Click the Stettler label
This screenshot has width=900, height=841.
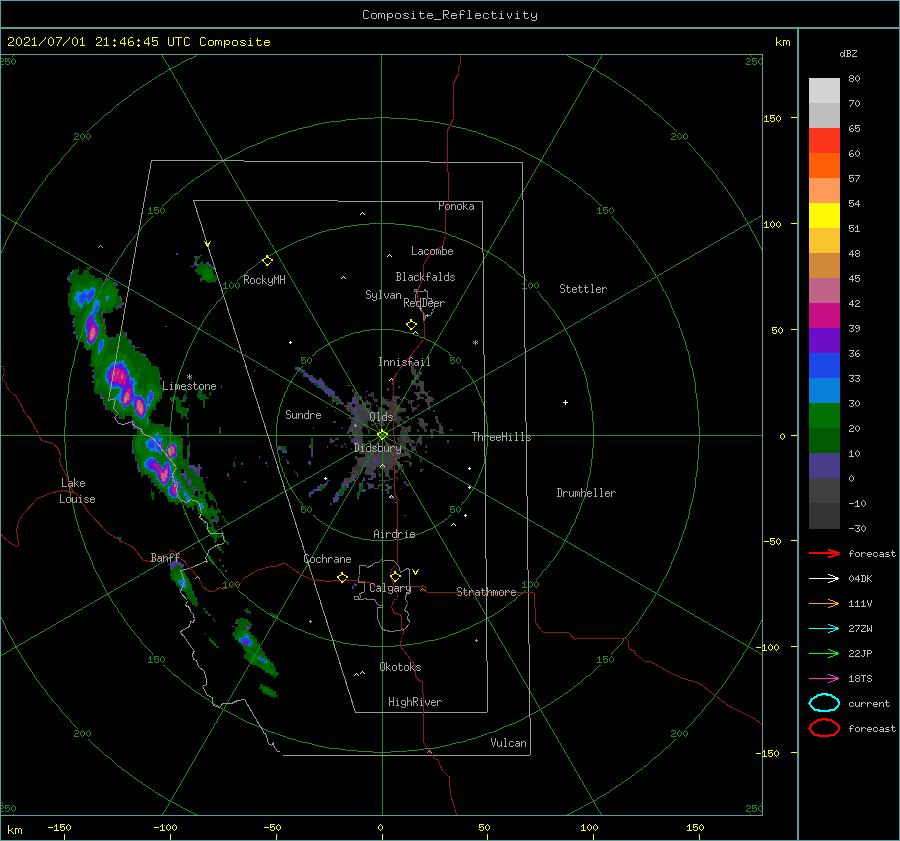pyautogui.click(x=583, y=289)
